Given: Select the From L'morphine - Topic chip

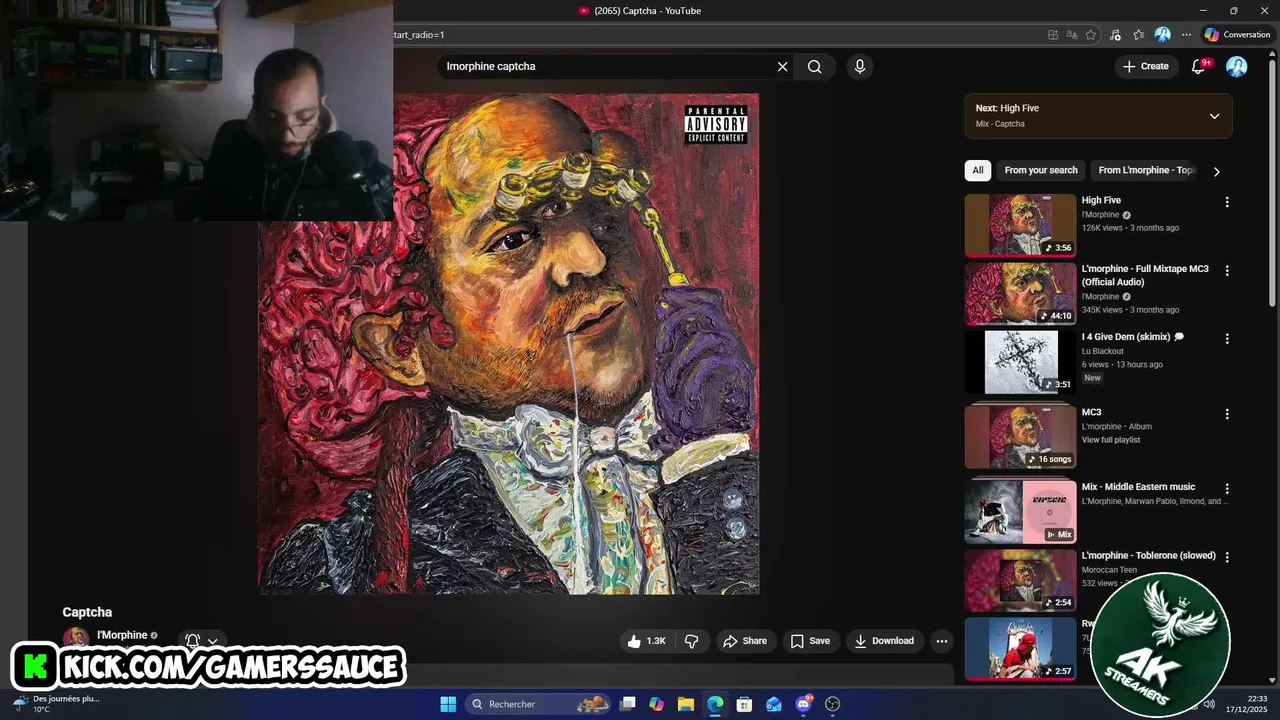Looking at the screenshot, I should click(x=1146, y=170).
